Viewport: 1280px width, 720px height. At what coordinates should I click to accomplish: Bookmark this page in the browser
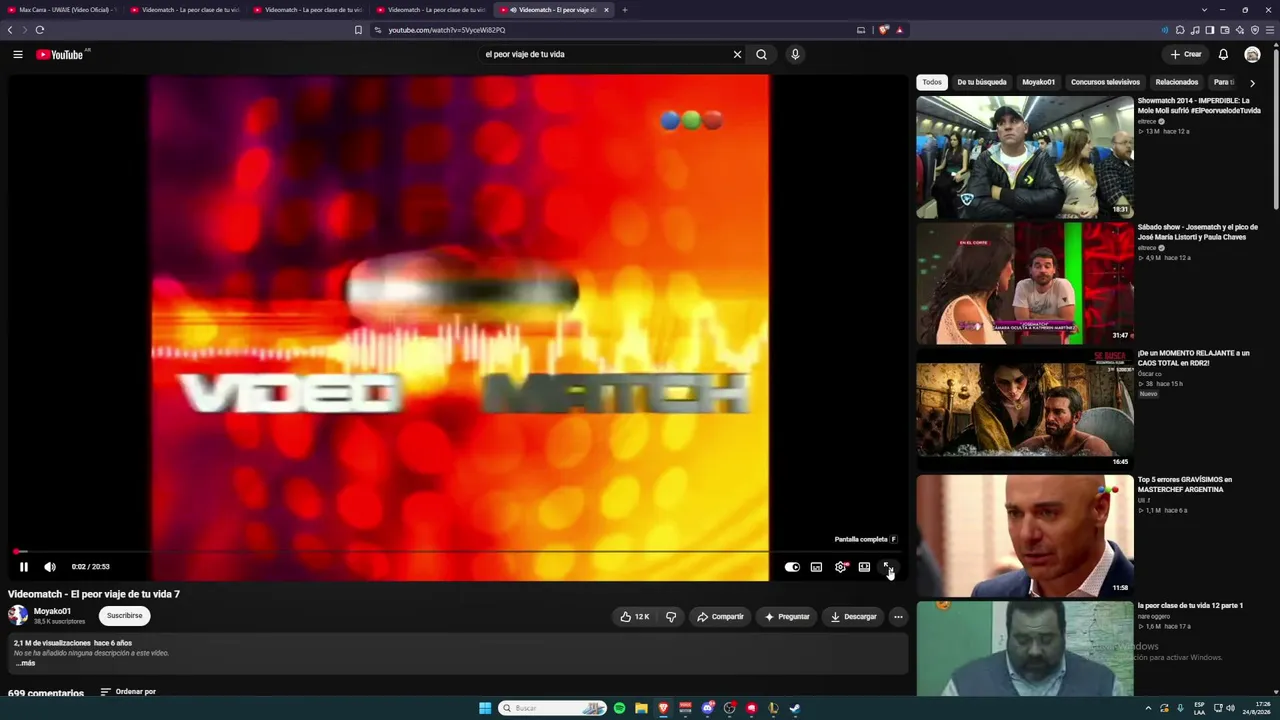pos(358,30)
